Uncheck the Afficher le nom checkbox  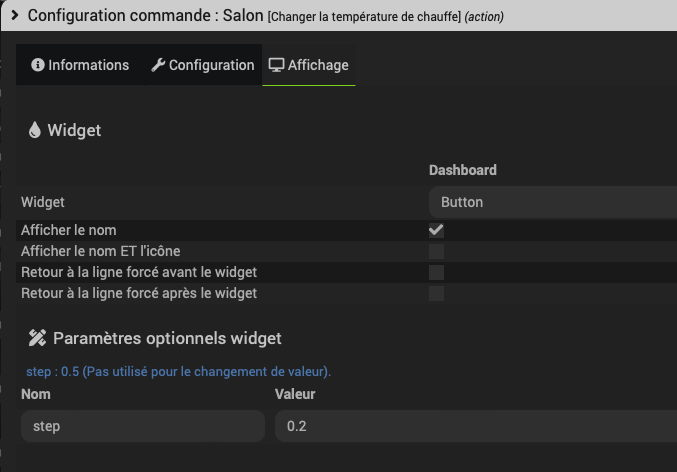pos(436,230)
